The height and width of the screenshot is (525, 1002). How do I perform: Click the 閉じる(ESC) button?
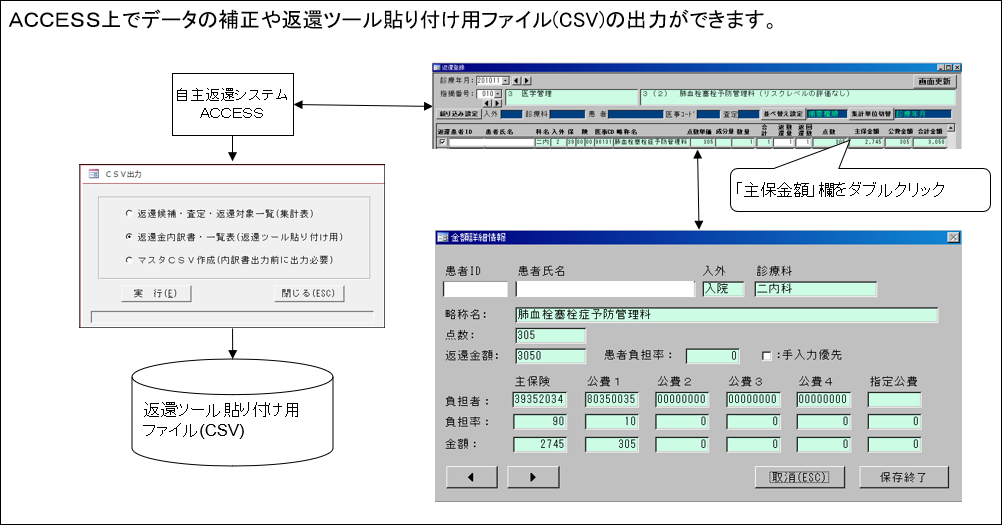(309, 293)
